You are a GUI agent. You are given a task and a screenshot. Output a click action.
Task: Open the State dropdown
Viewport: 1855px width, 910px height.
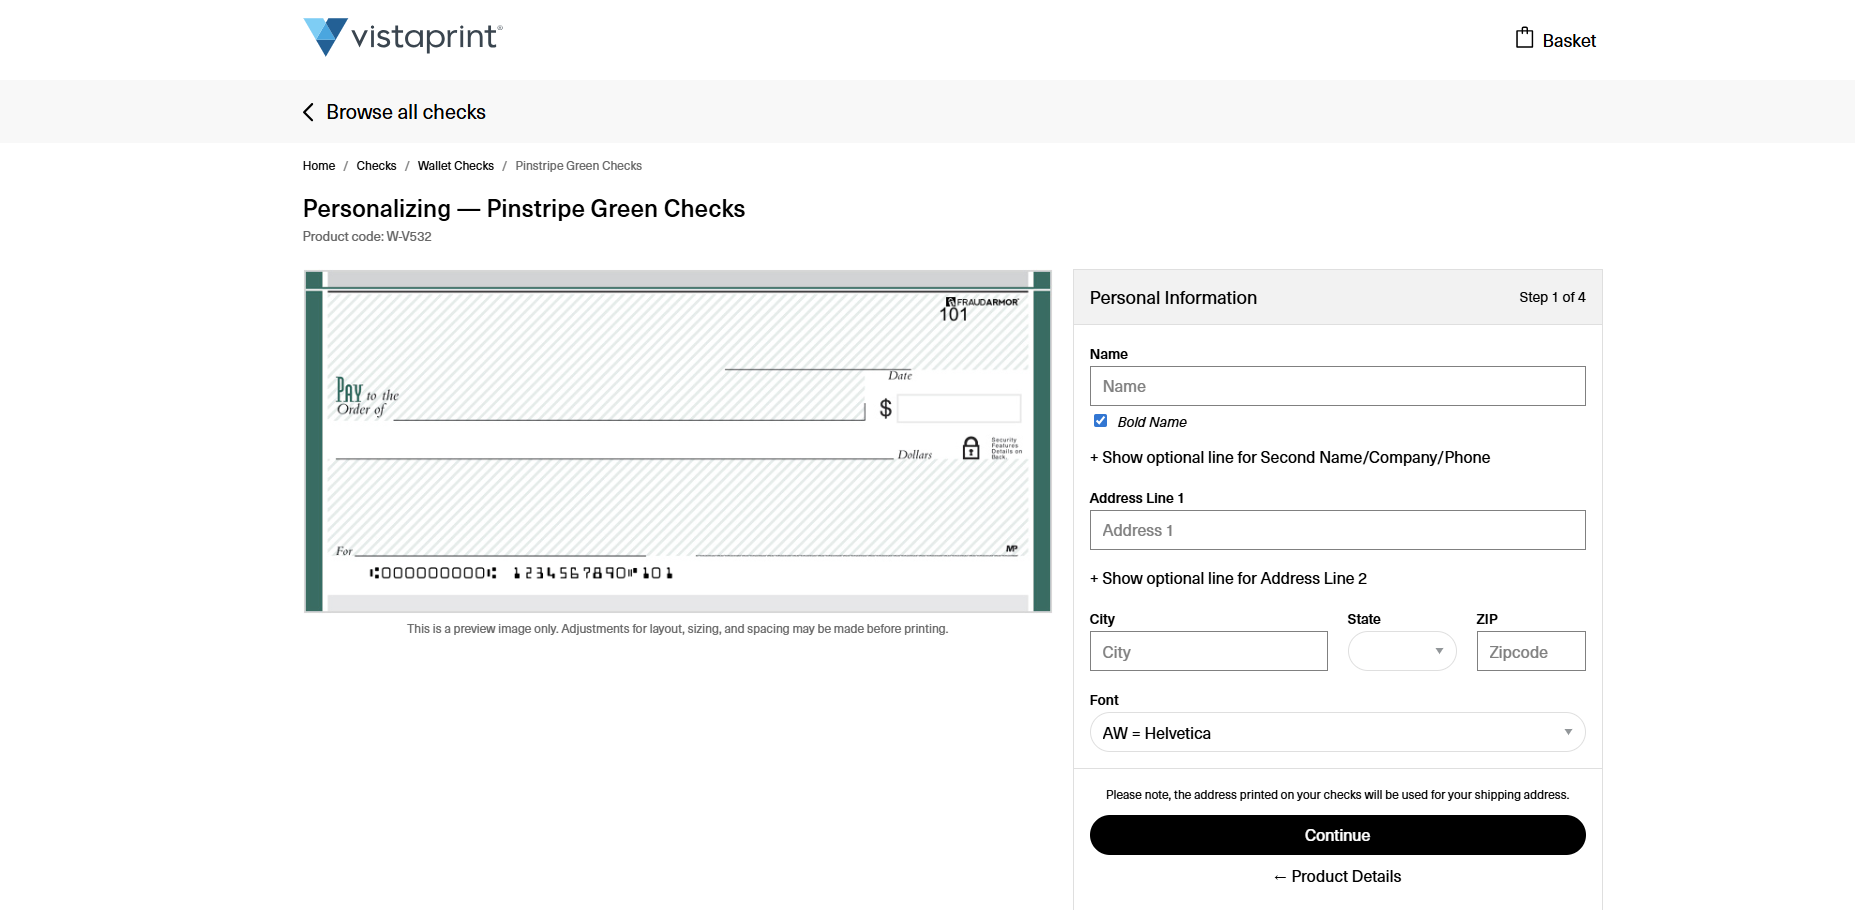1402,651
